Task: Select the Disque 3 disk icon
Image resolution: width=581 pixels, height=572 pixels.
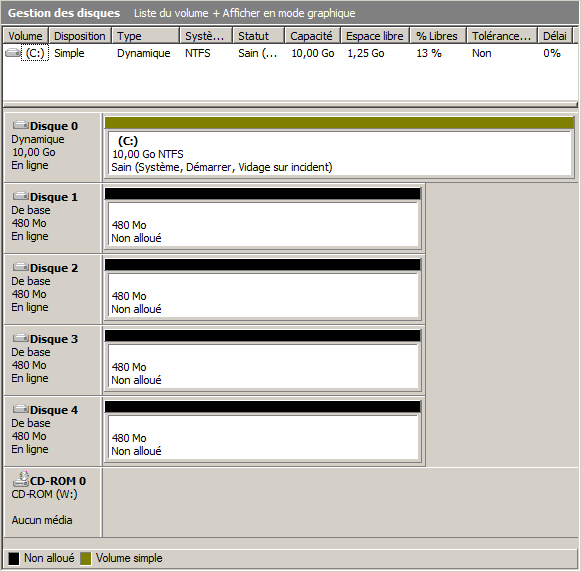Action: (x=20, y=338)
